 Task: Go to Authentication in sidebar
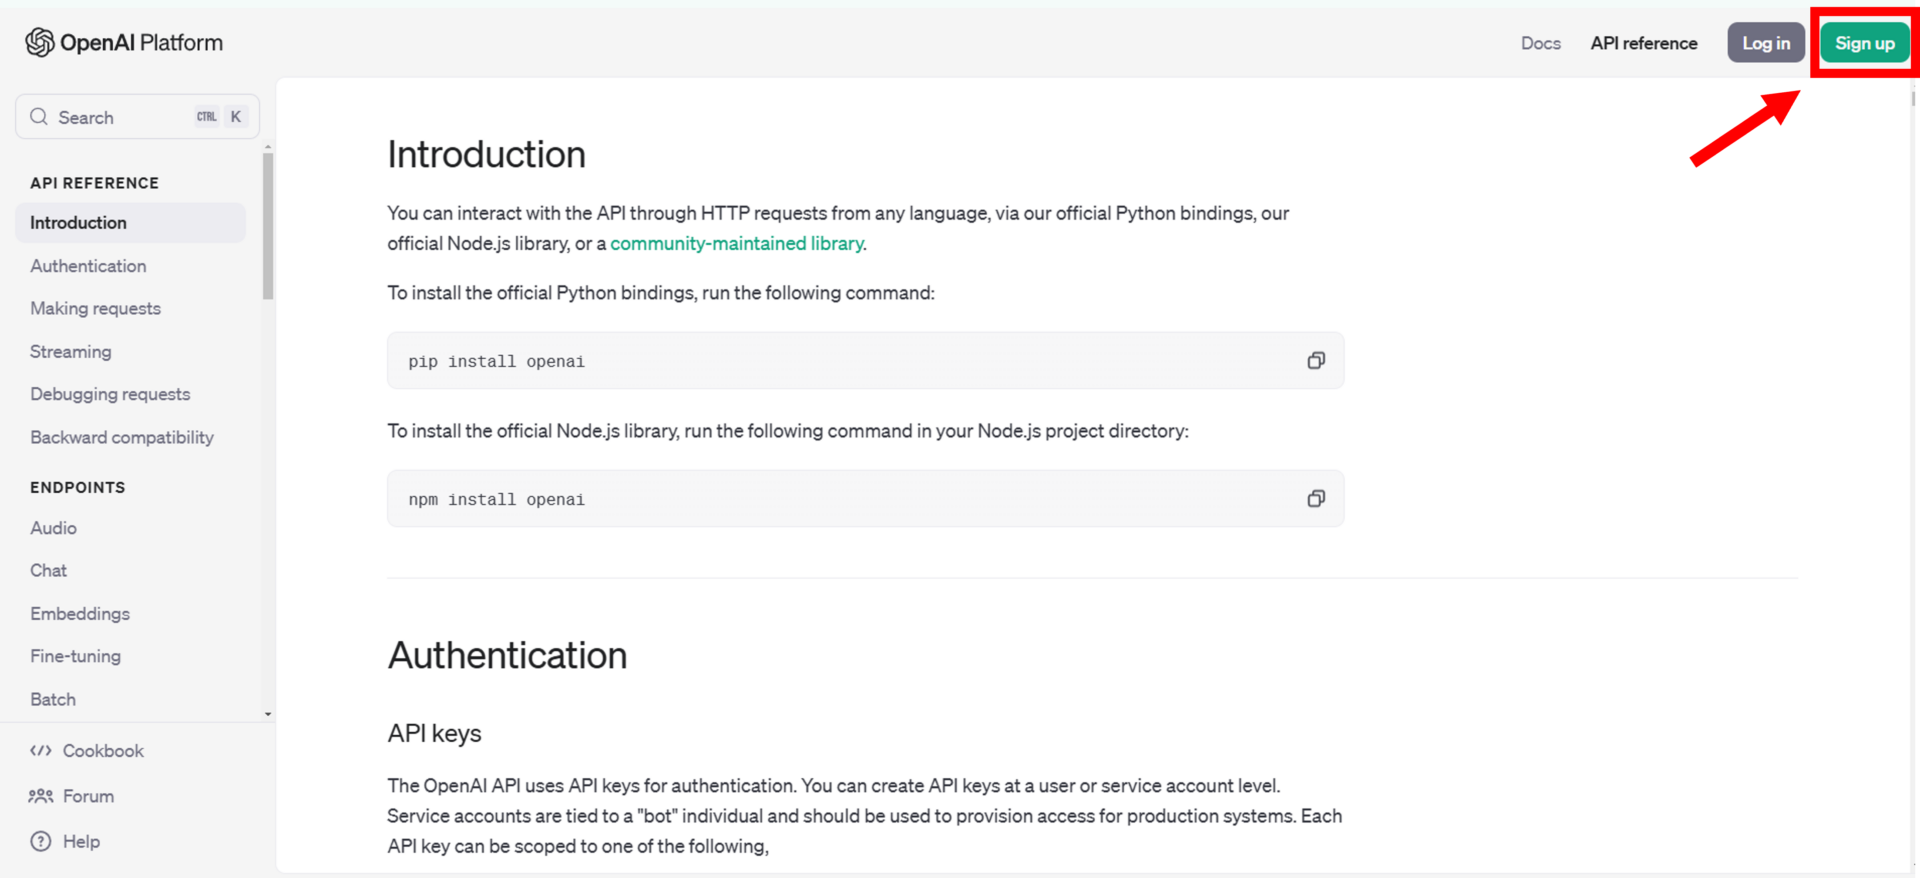click(88, 266)
